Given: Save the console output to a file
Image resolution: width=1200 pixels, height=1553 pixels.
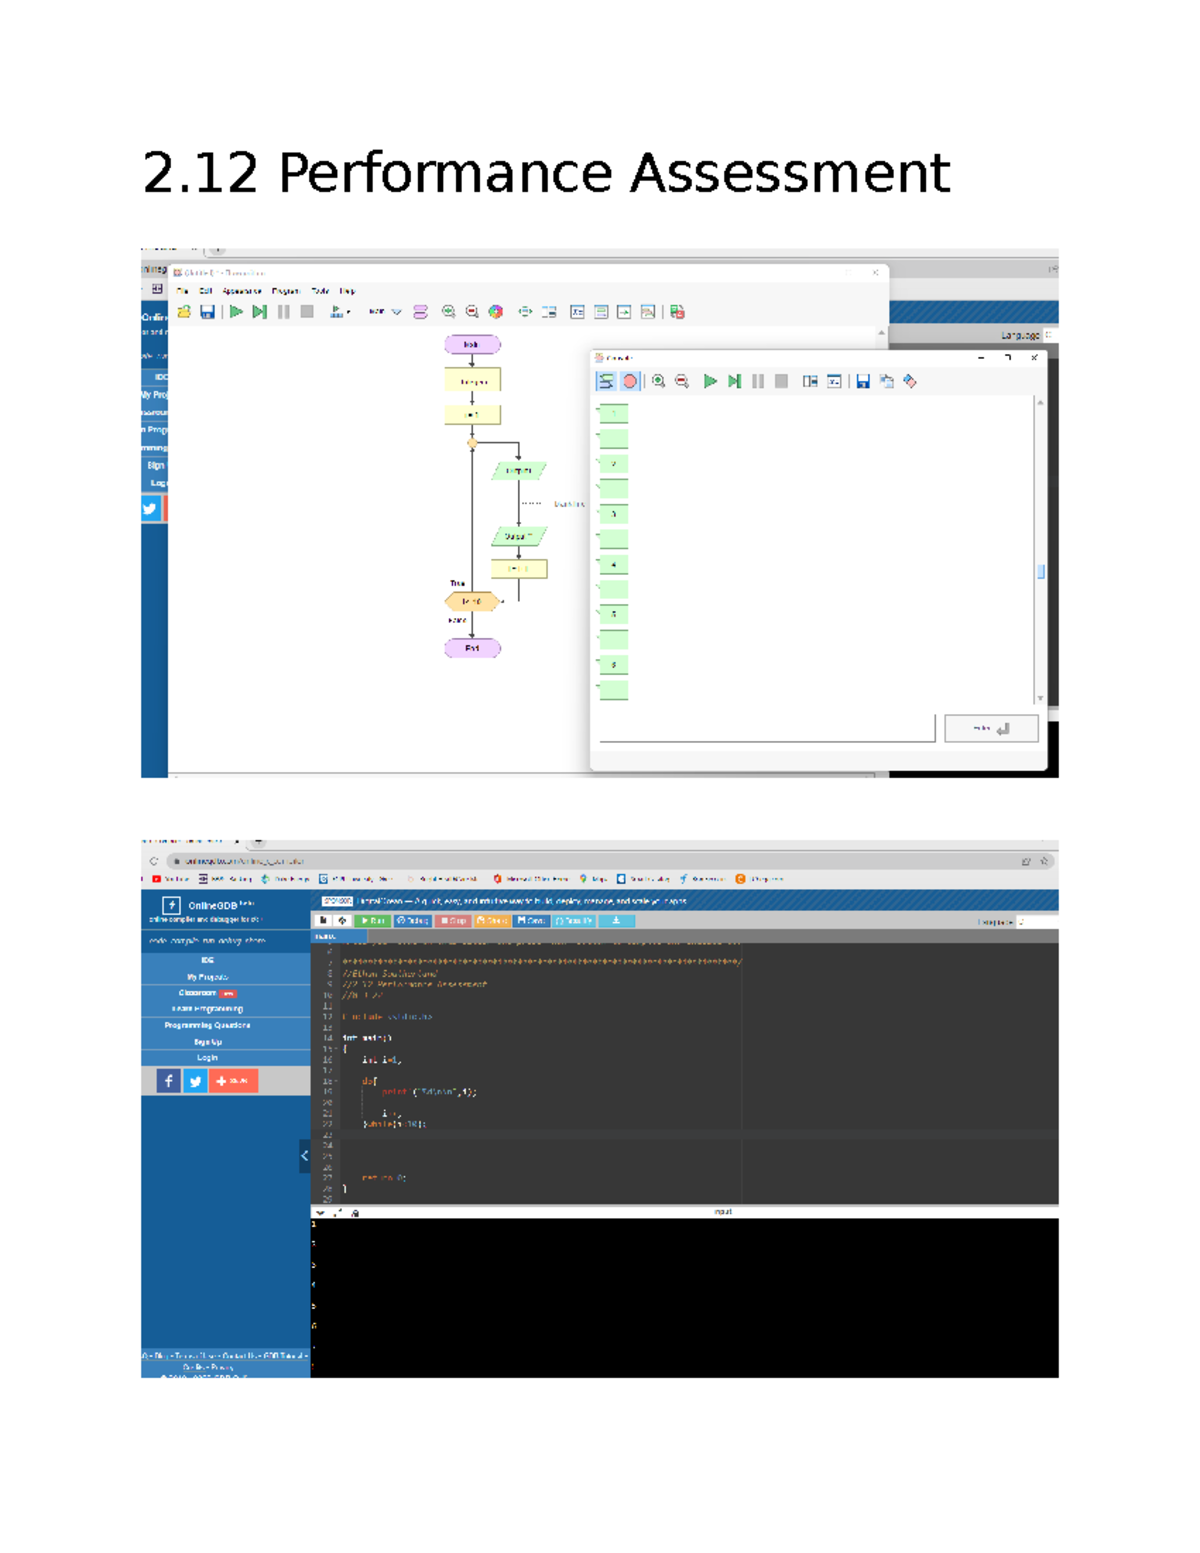Looking at the screenshot, I should (x=863, y=381).
